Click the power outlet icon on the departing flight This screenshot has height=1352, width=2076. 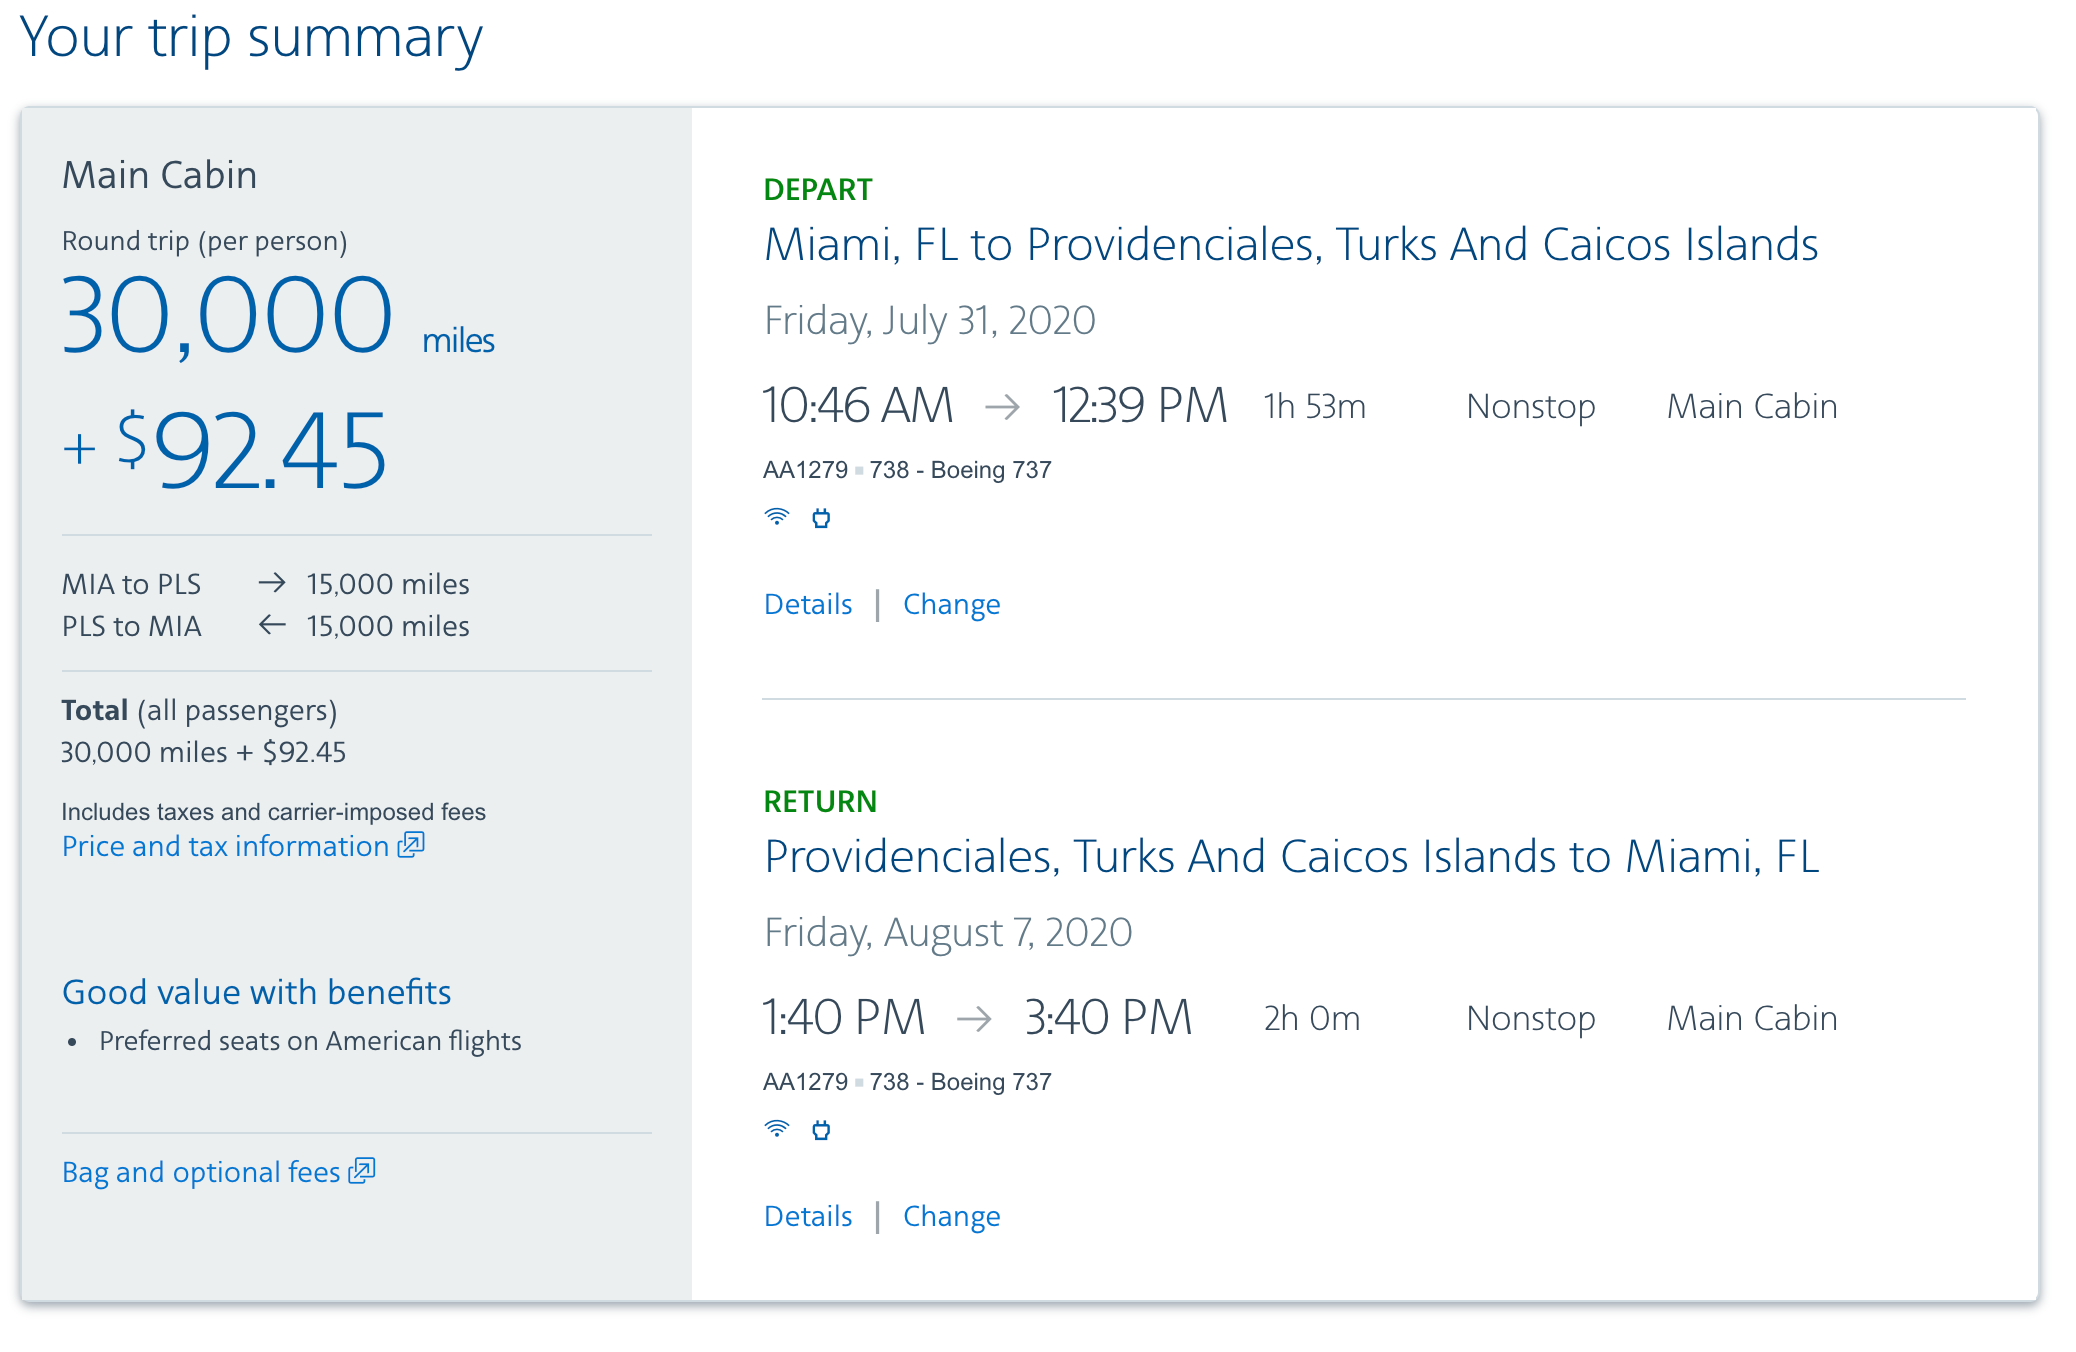(x=821, y=518)
